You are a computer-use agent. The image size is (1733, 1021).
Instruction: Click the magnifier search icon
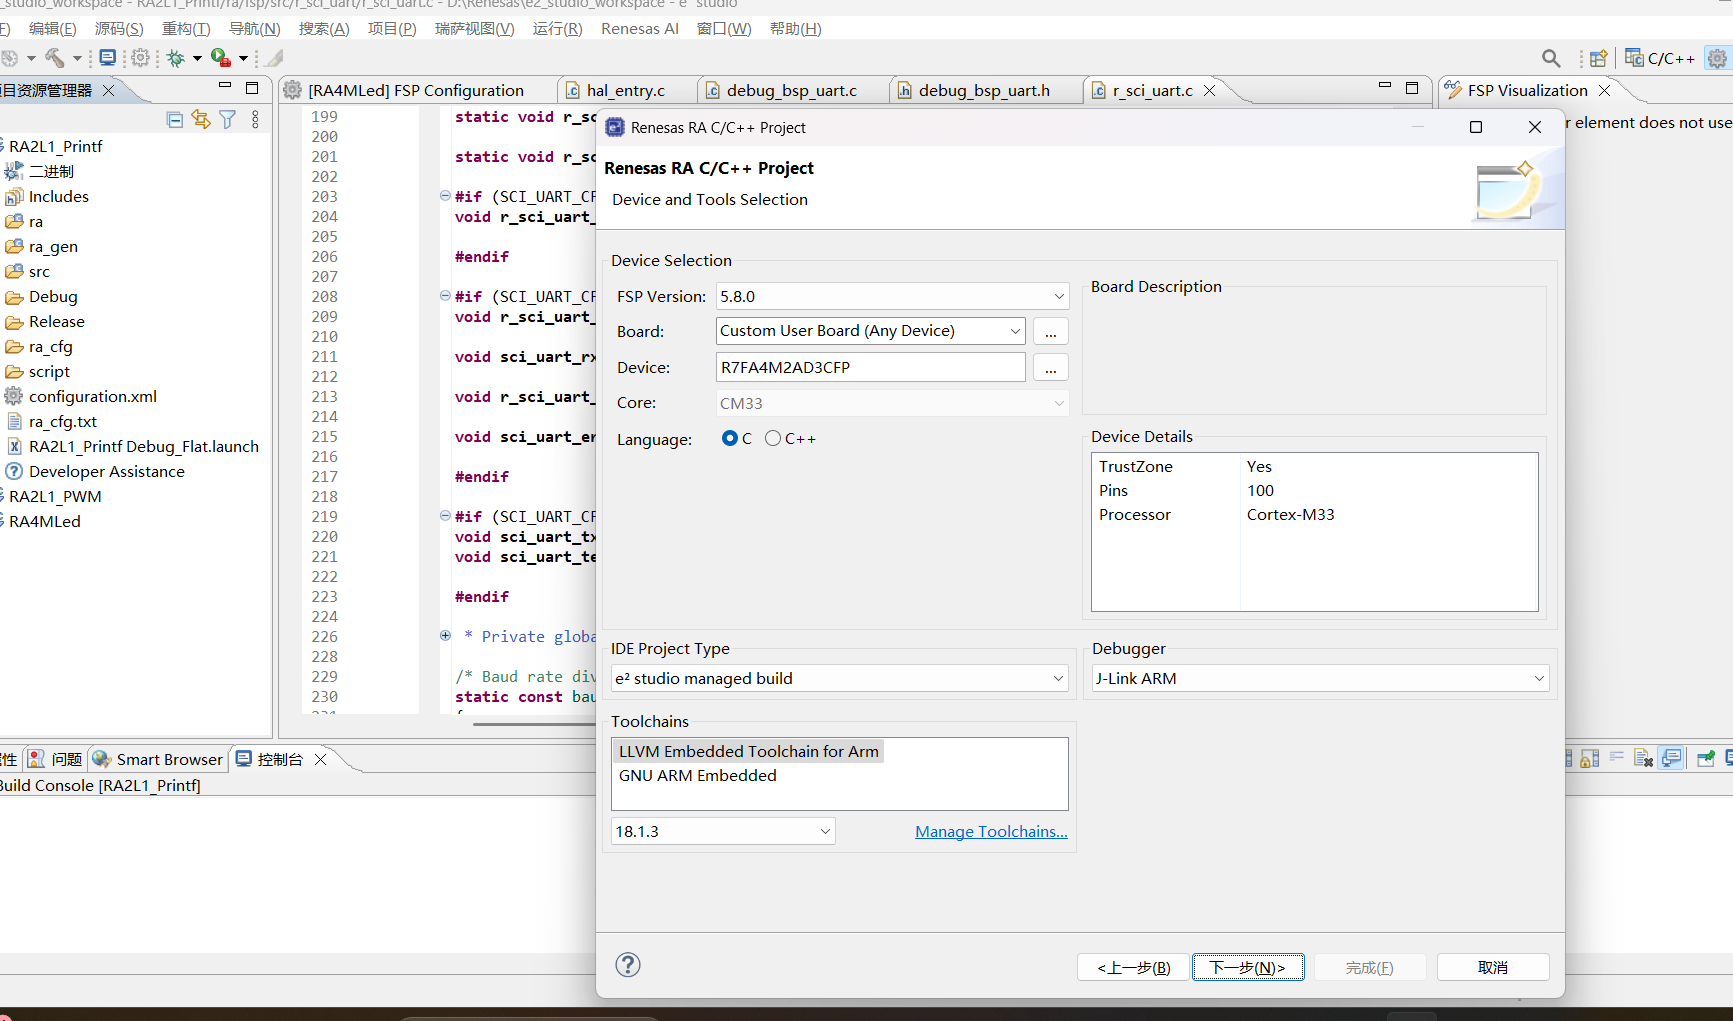pyautogui.click(x=1551, y=58)
